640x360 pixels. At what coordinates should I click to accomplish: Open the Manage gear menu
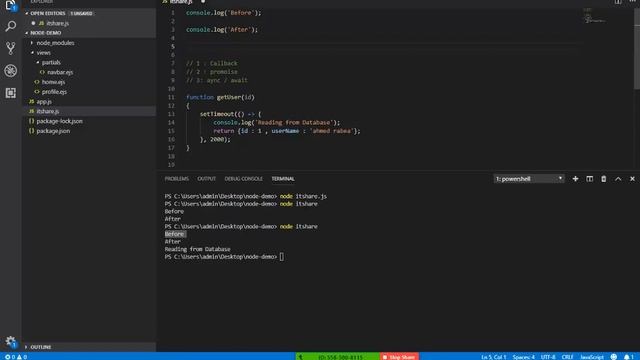click(11, 341)
